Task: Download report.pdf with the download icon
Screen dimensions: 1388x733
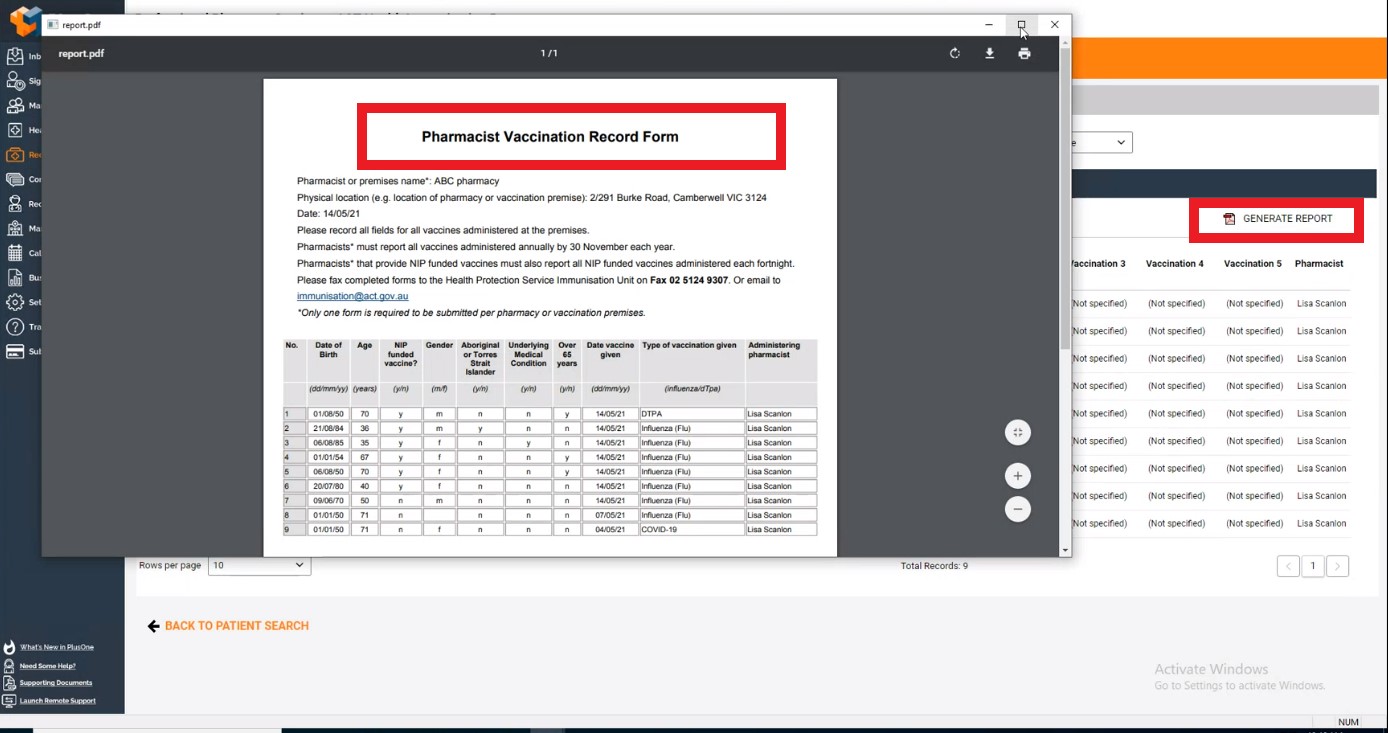Action: coord(990,54)
